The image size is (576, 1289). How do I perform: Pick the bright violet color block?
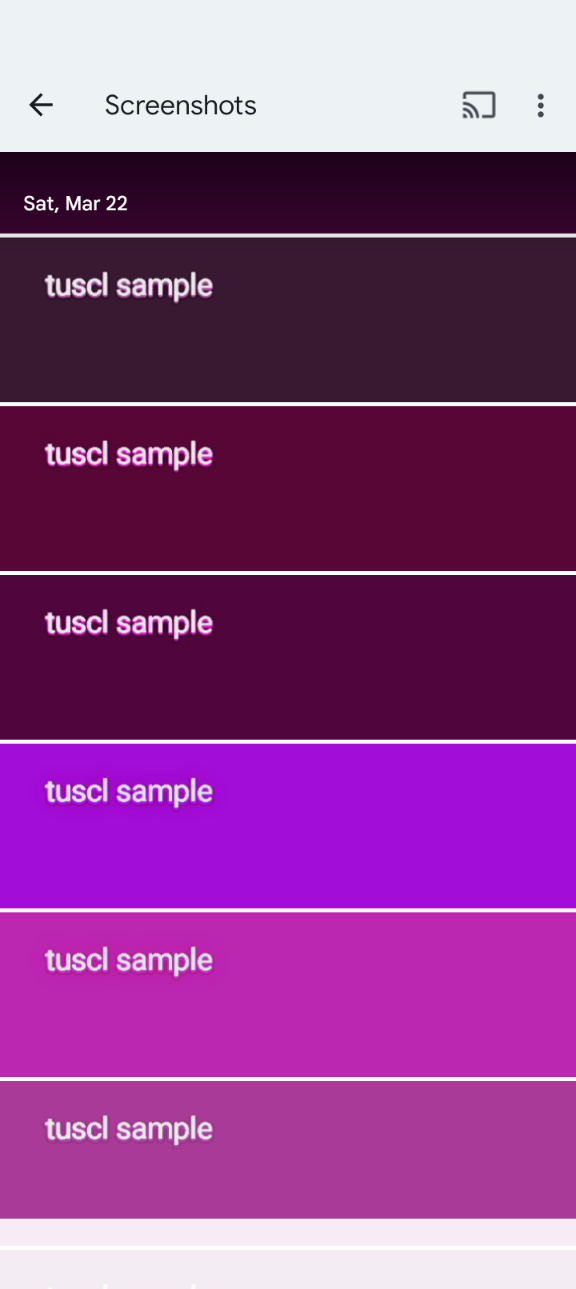(288, 825)
